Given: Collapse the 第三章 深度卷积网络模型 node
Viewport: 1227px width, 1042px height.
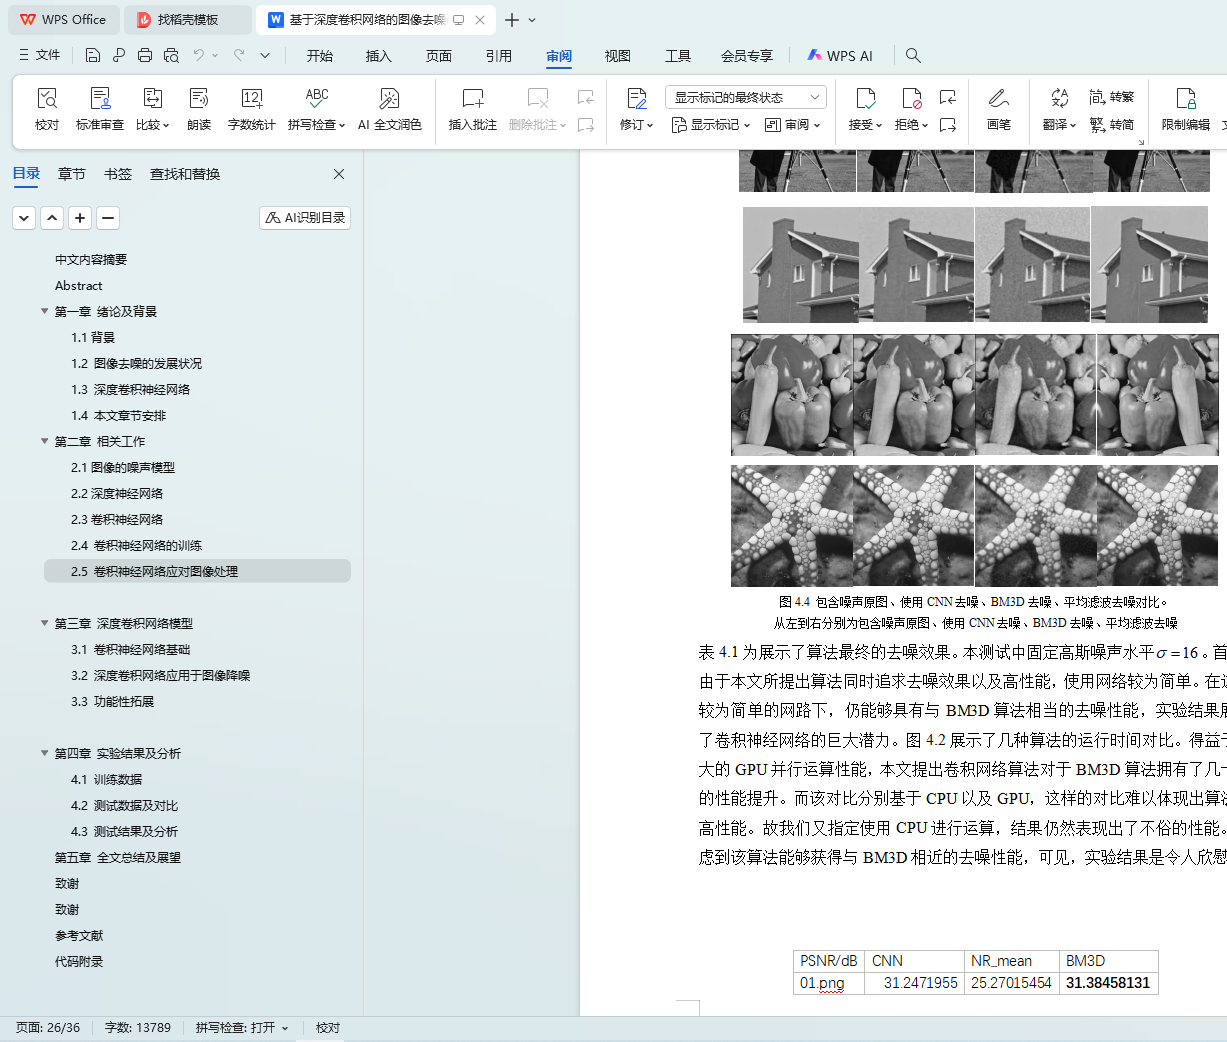Looking at the screenshot, I should pos(44,623).
